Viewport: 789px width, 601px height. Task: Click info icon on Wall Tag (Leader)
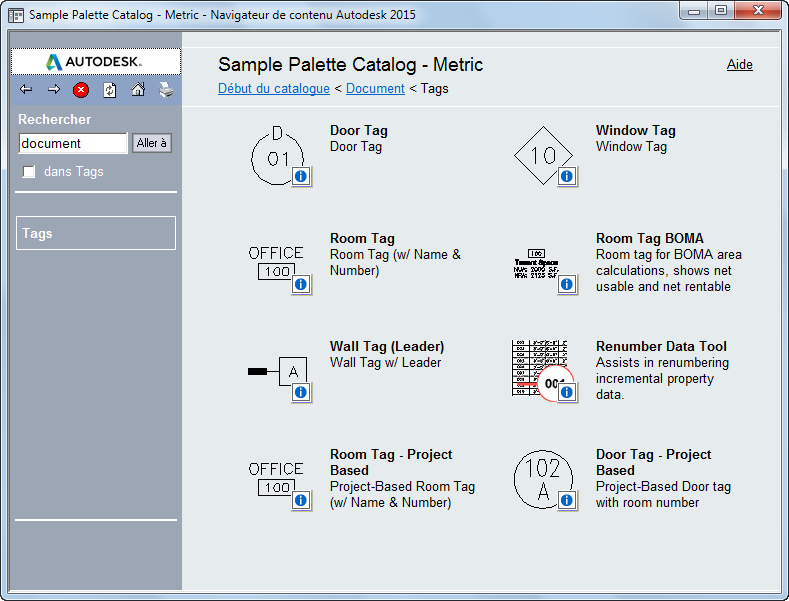coord(301,392)
